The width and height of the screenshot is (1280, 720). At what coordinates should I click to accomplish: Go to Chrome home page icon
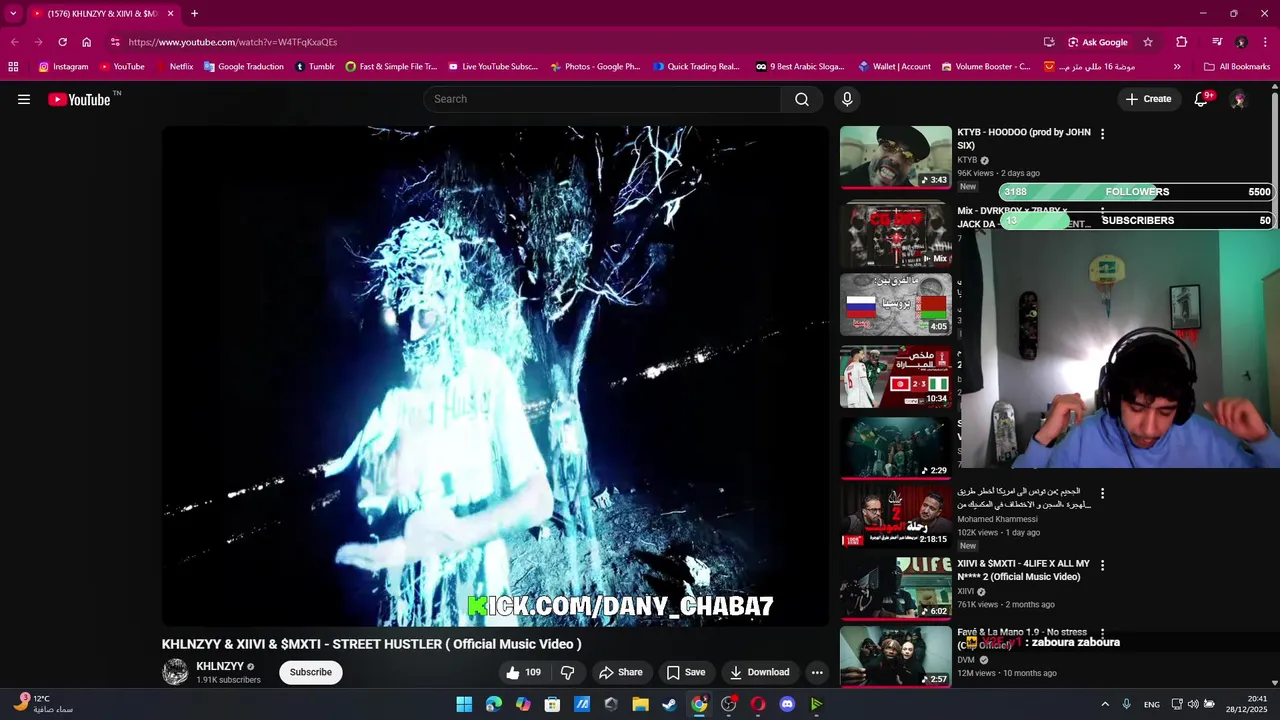(x=87, y=42)
